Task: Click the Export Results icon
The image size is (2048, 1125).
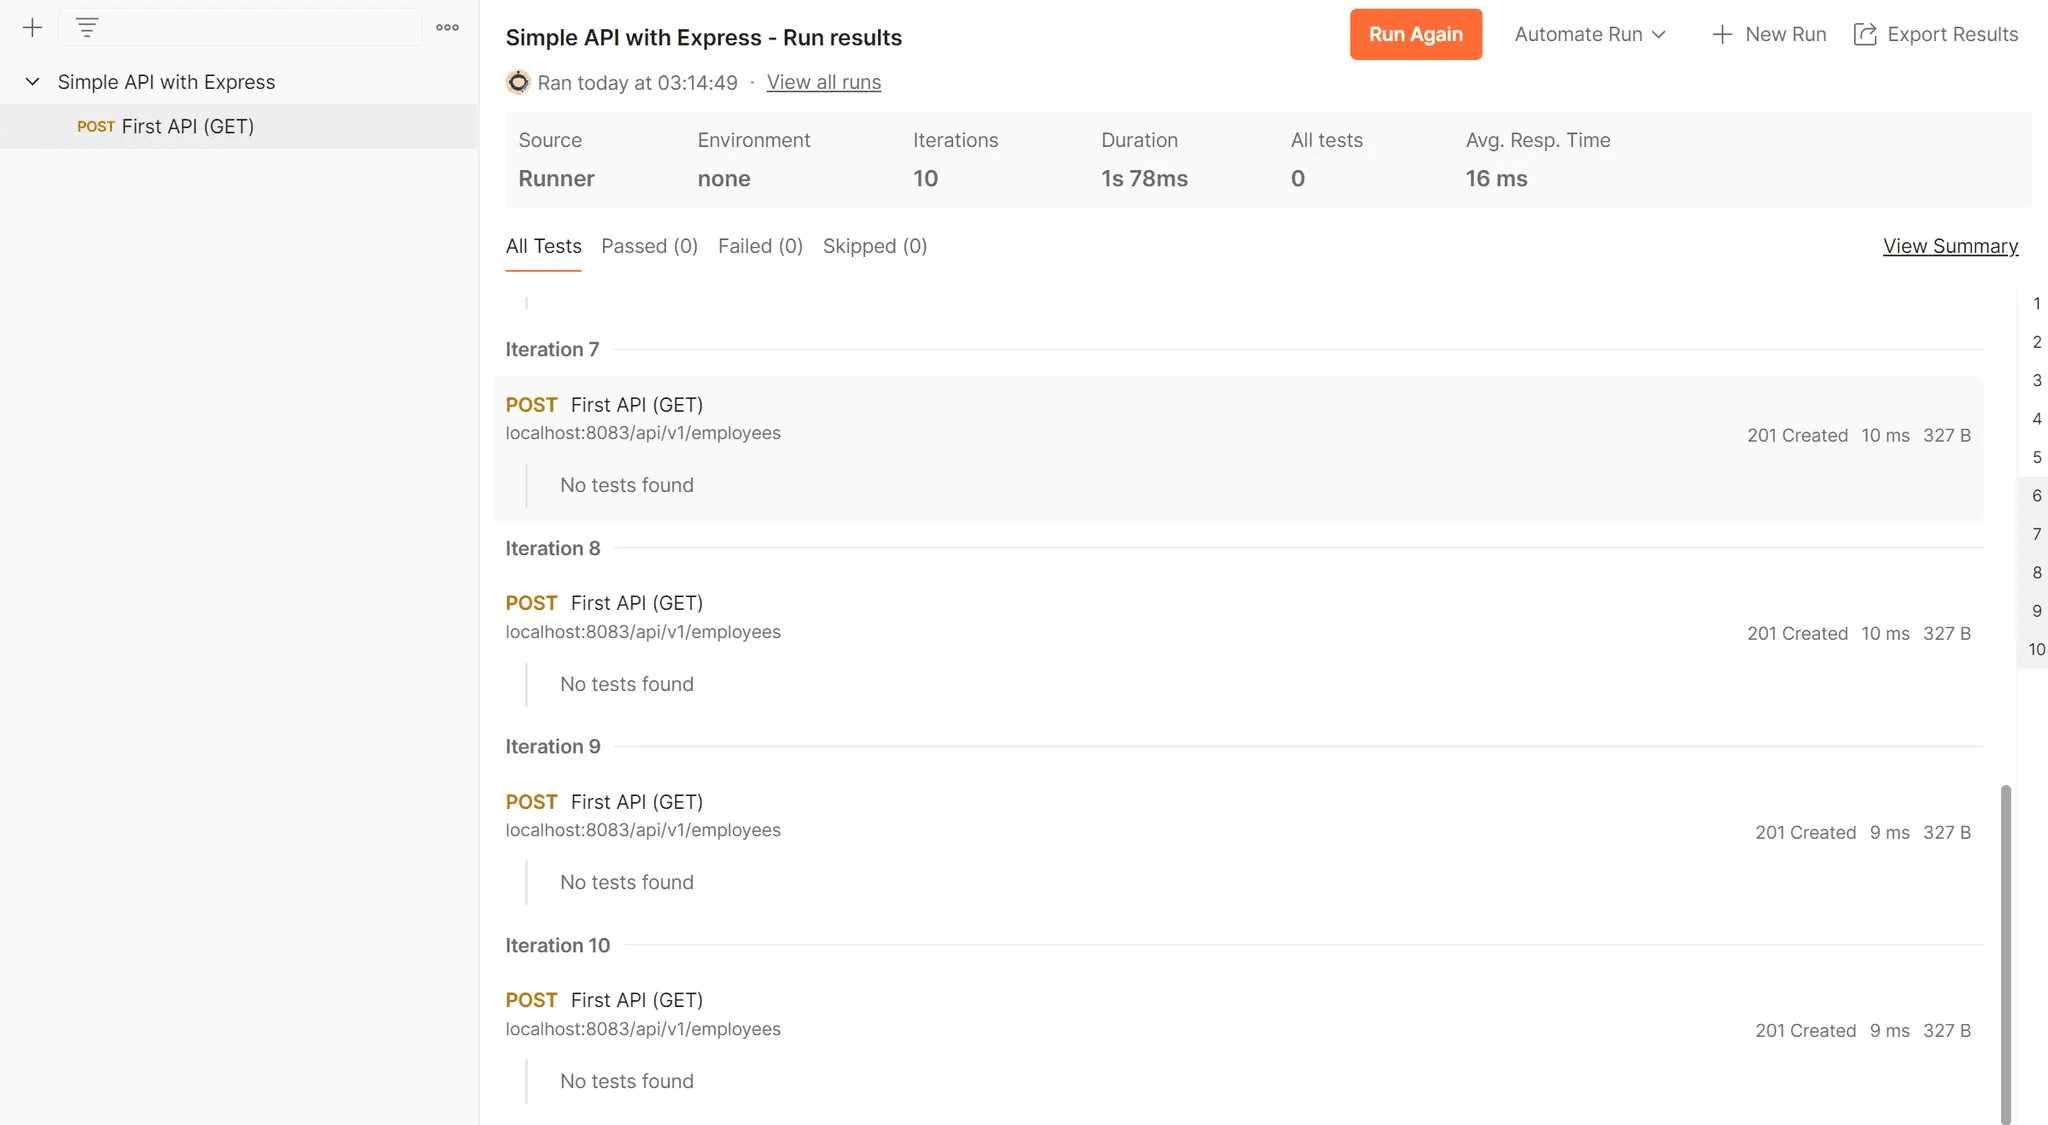Action: (1866, 33)
